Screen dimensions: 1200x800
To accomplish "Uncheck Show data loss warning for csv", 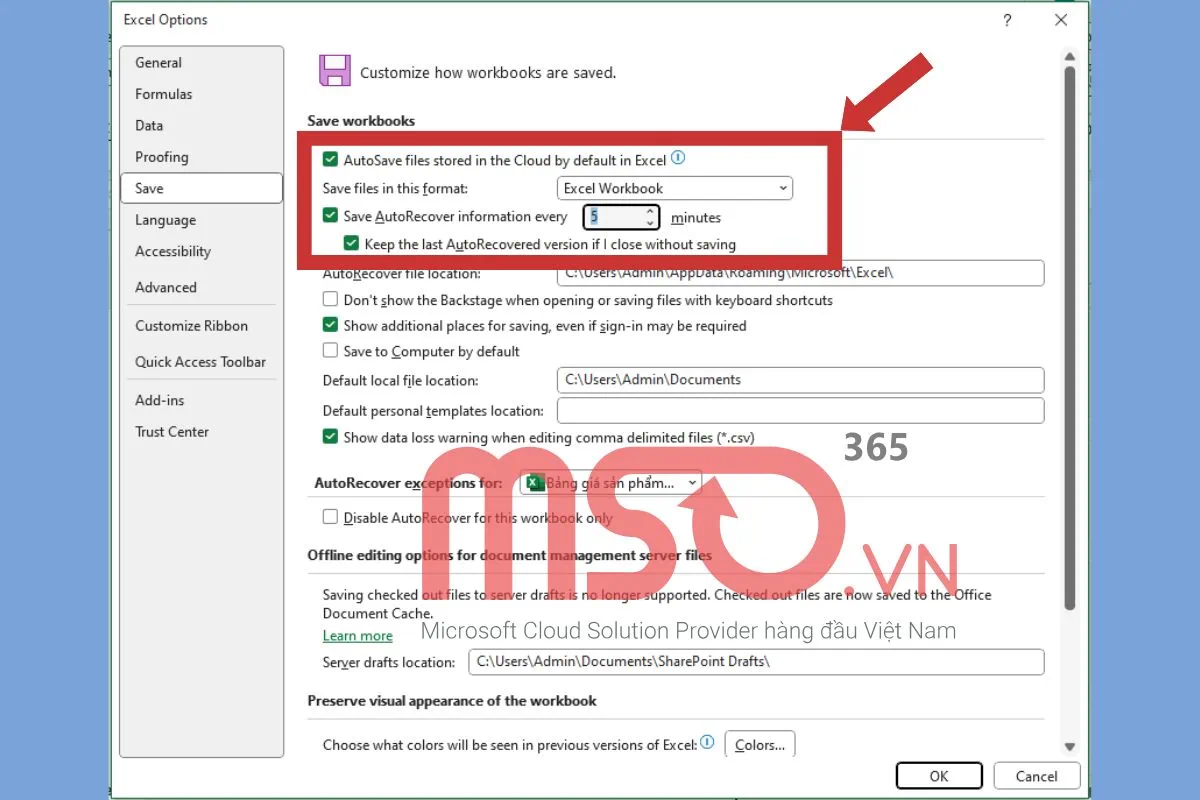I will pos(330,437).
